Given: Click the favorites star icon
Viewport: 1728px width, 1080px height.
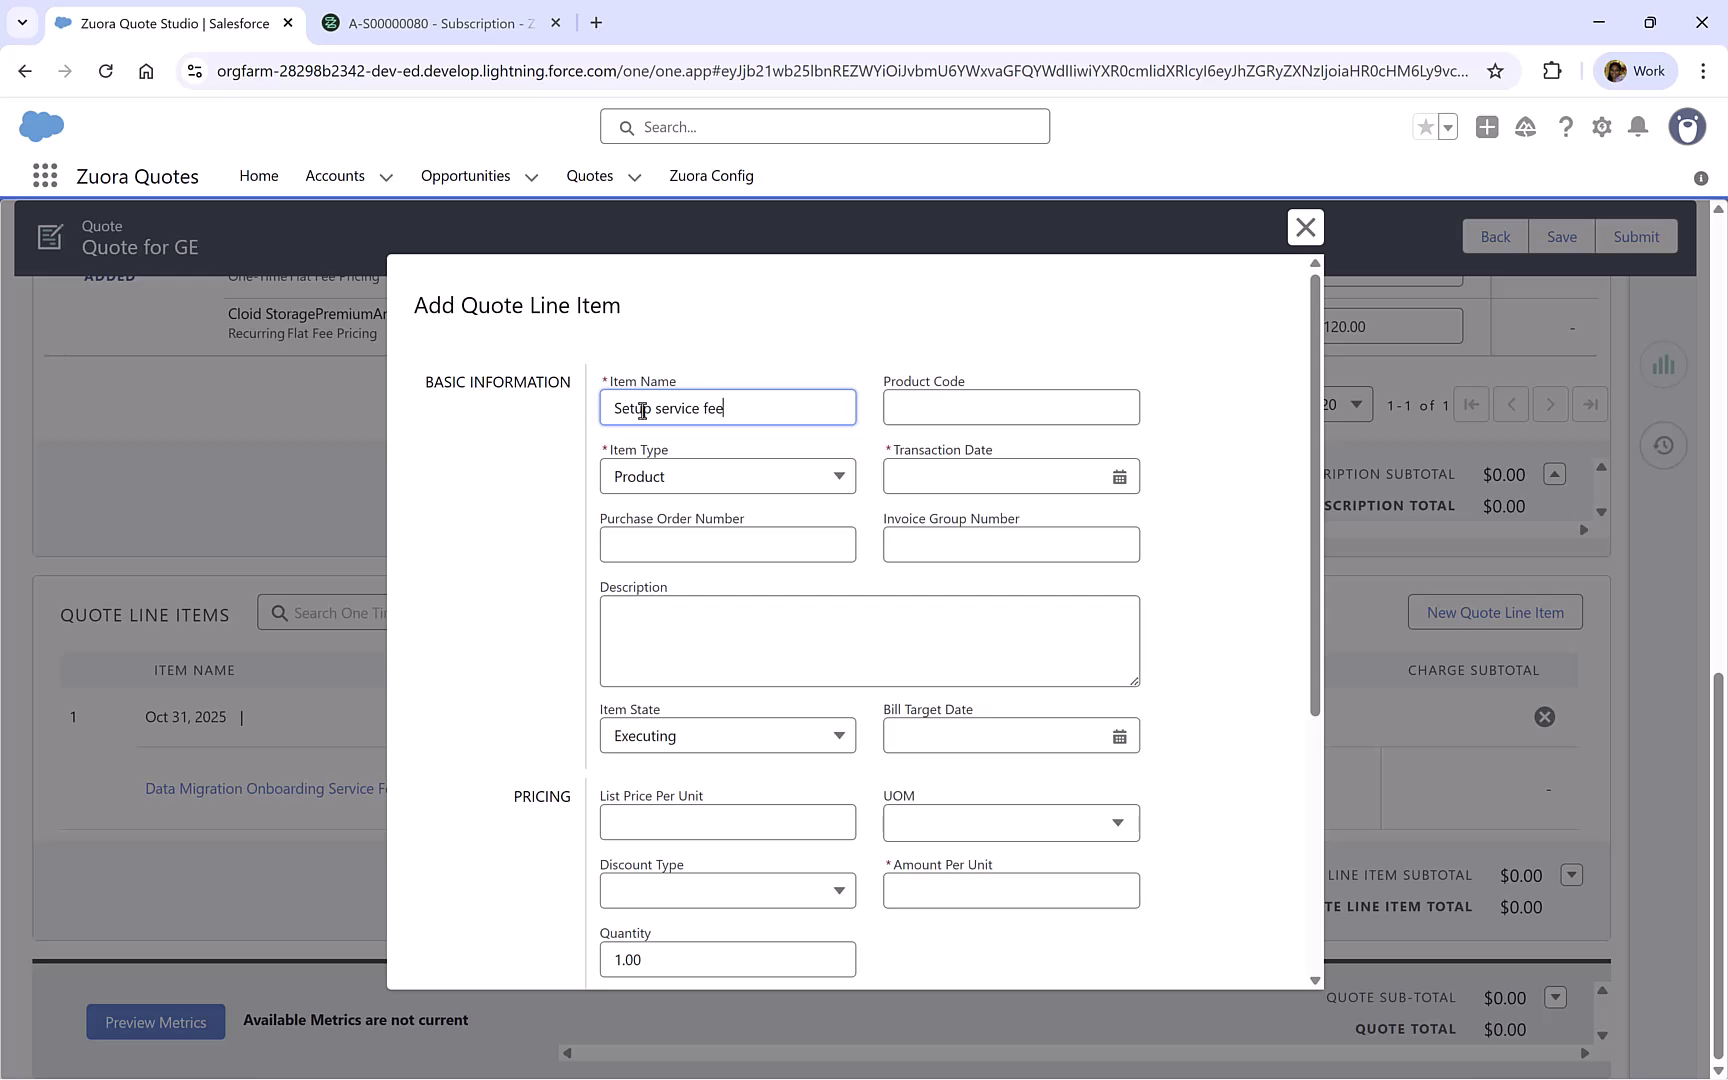Looking at the screenshot, I should tap(1424, 127).
